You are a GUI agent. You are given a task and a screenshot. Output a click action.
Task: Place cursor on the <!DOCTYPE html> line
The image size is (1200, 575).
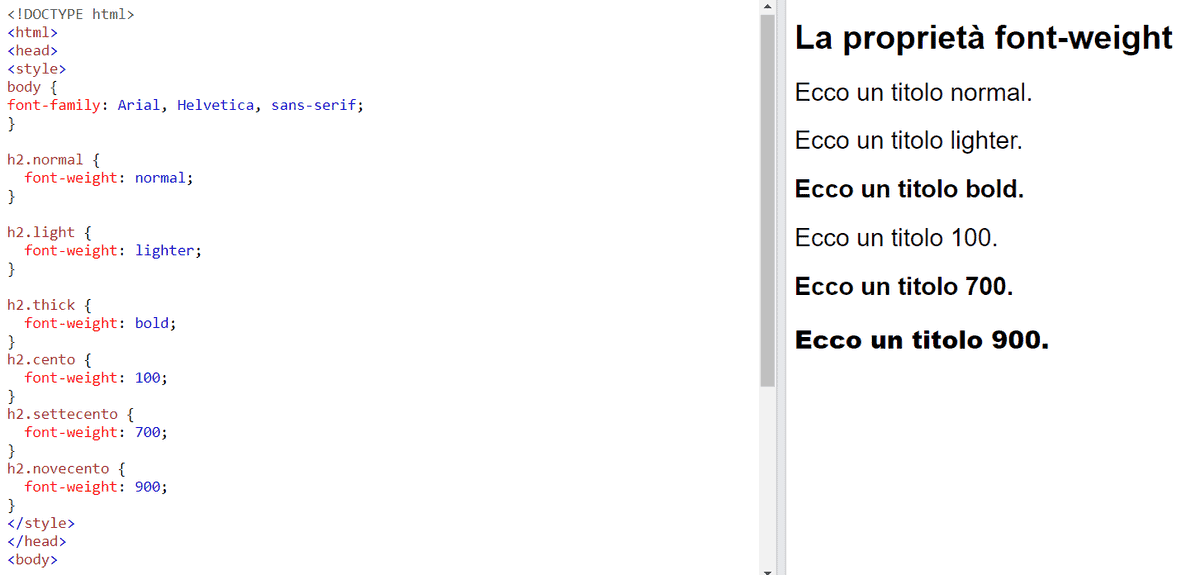click(71, 14)
